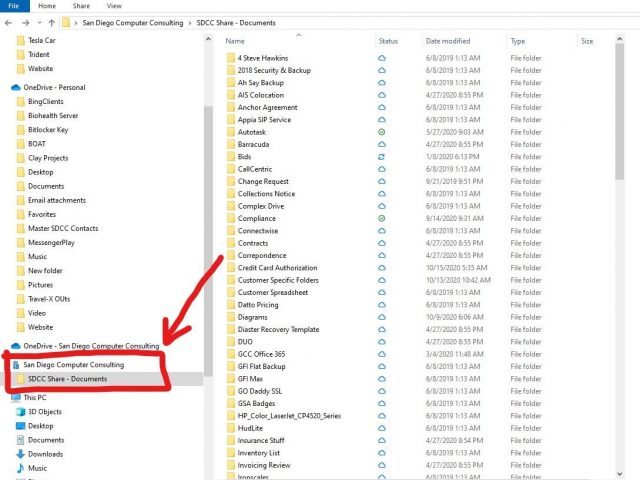This screenshot has height=480, width=640.
Task: Switch to the Home ribbon tab
Action: 47,6
